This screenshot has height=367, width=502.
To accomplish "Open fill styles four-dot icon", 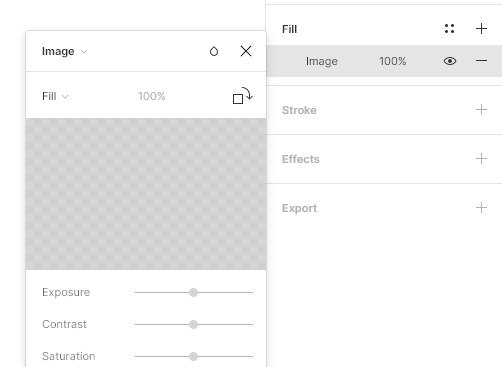I will click(x=449, y=29).
